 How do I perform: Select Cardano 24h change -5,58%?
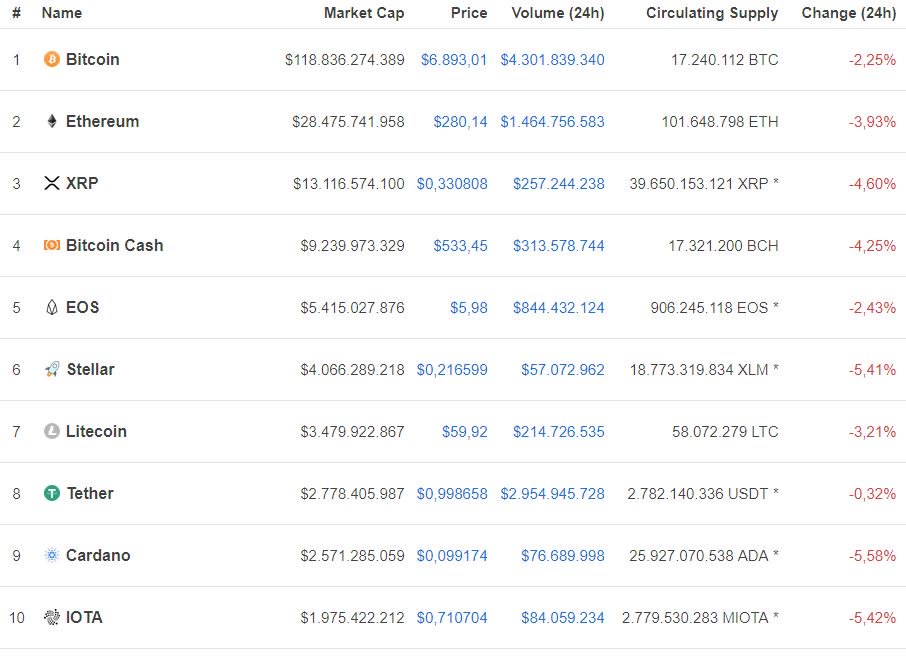(x=872, y=556)
